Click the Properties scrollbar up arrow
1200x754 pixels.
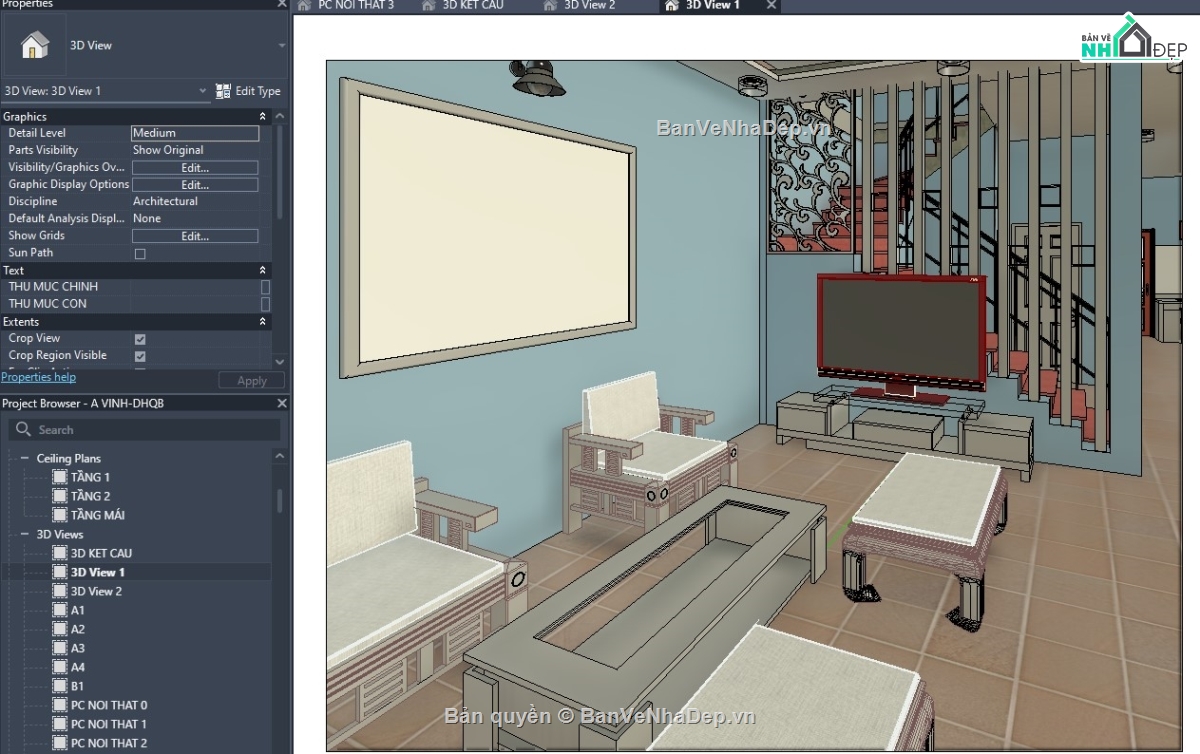pos(279,117)
